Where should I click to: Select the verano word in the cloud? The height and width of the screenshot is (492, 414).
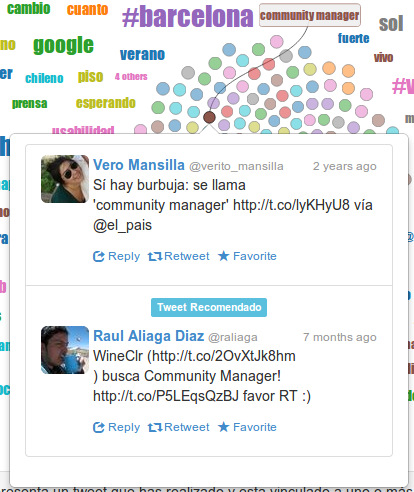coord(142,54)
